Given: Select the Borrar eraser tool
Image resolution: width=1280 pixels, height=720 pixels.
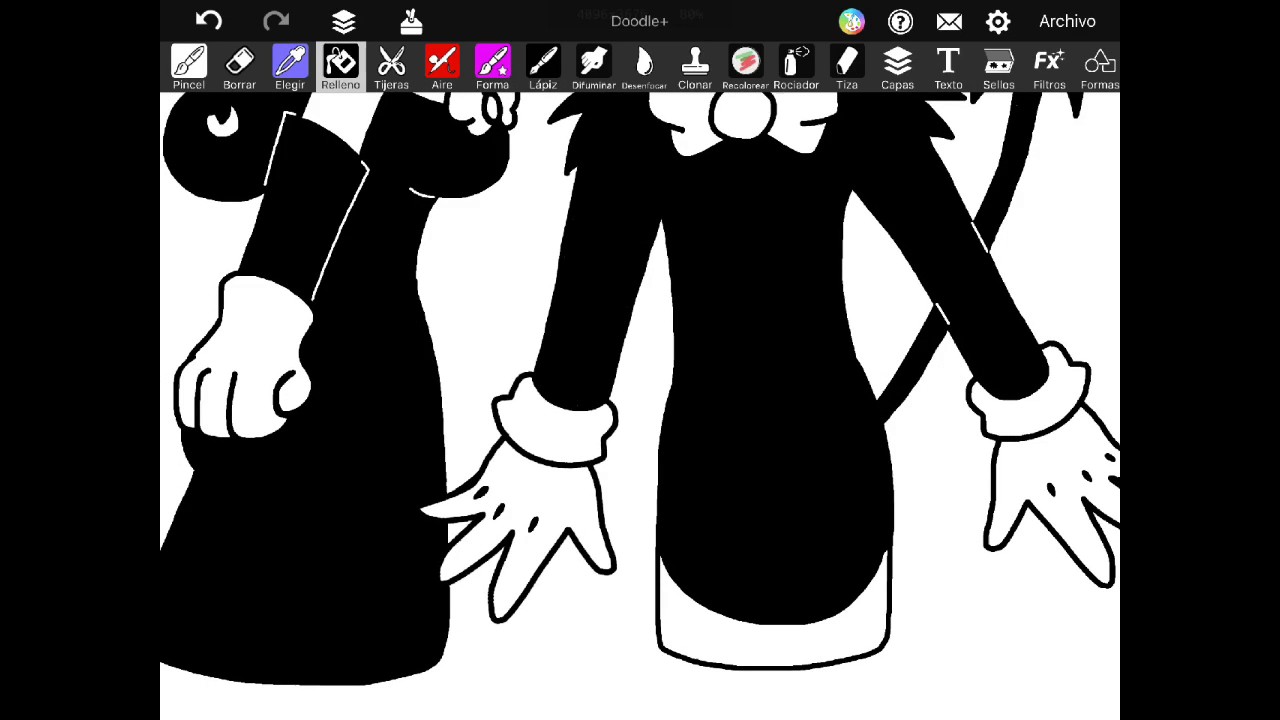Looking at the screenshot, I should click(x=239, y=68).
